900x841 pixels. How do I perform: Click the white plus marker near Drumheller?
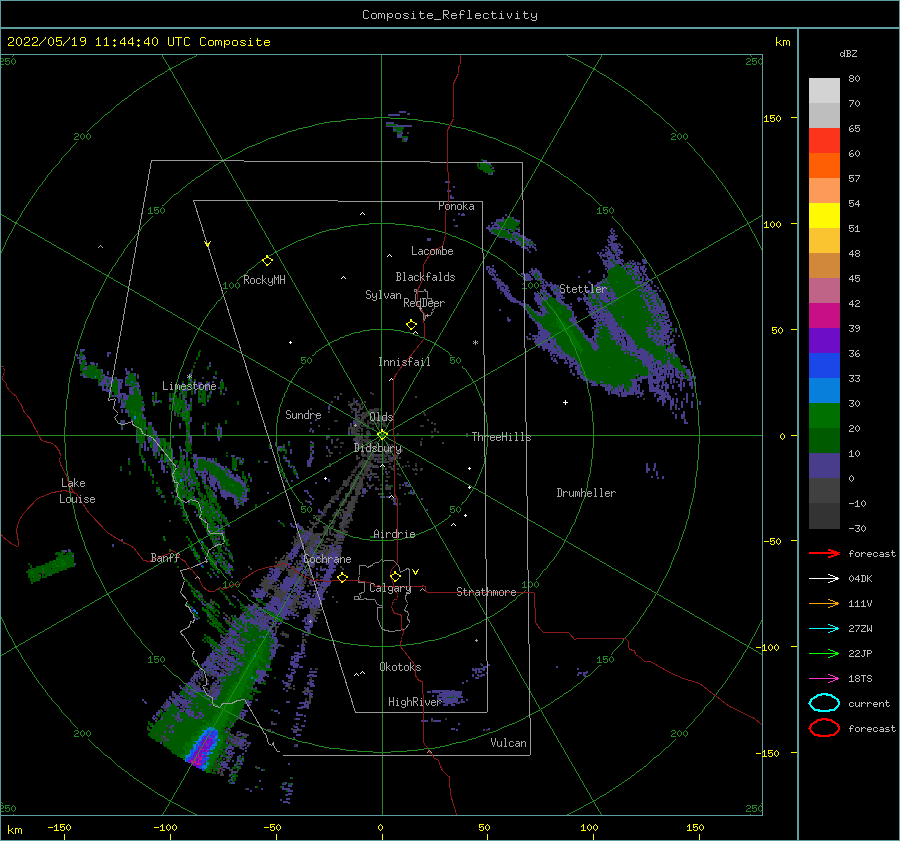(565, 402)
